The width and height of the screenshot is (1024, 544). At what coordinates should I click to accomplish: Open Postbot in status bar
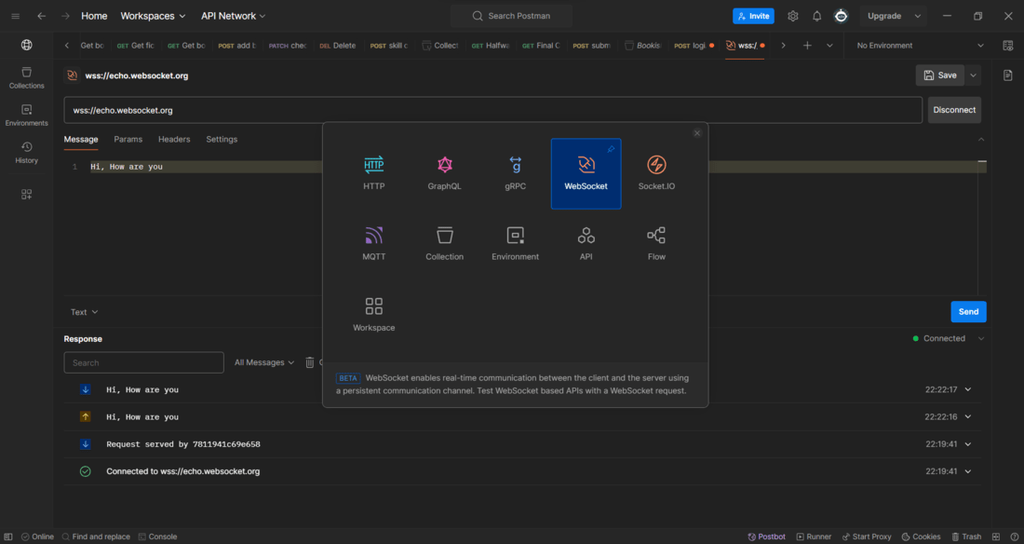[767, 537]
